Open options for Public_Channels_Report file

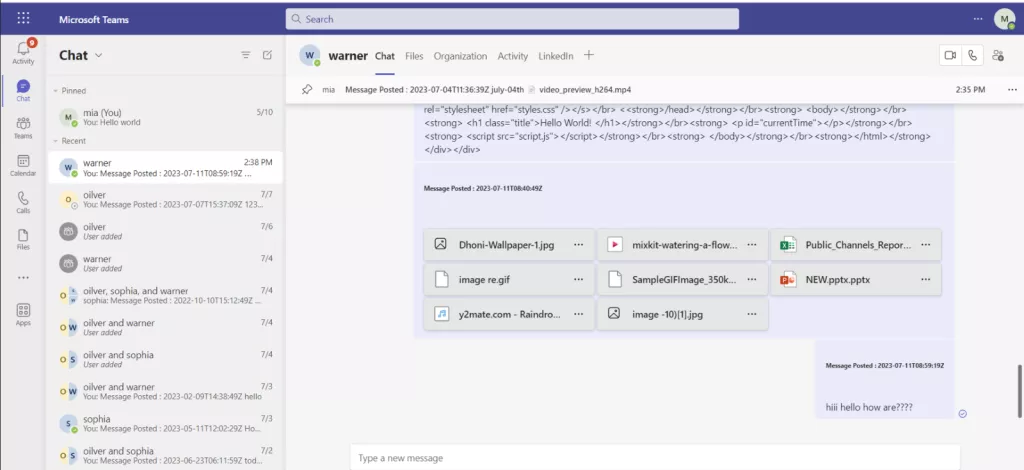pyautogui.click(x=925, y=245)
